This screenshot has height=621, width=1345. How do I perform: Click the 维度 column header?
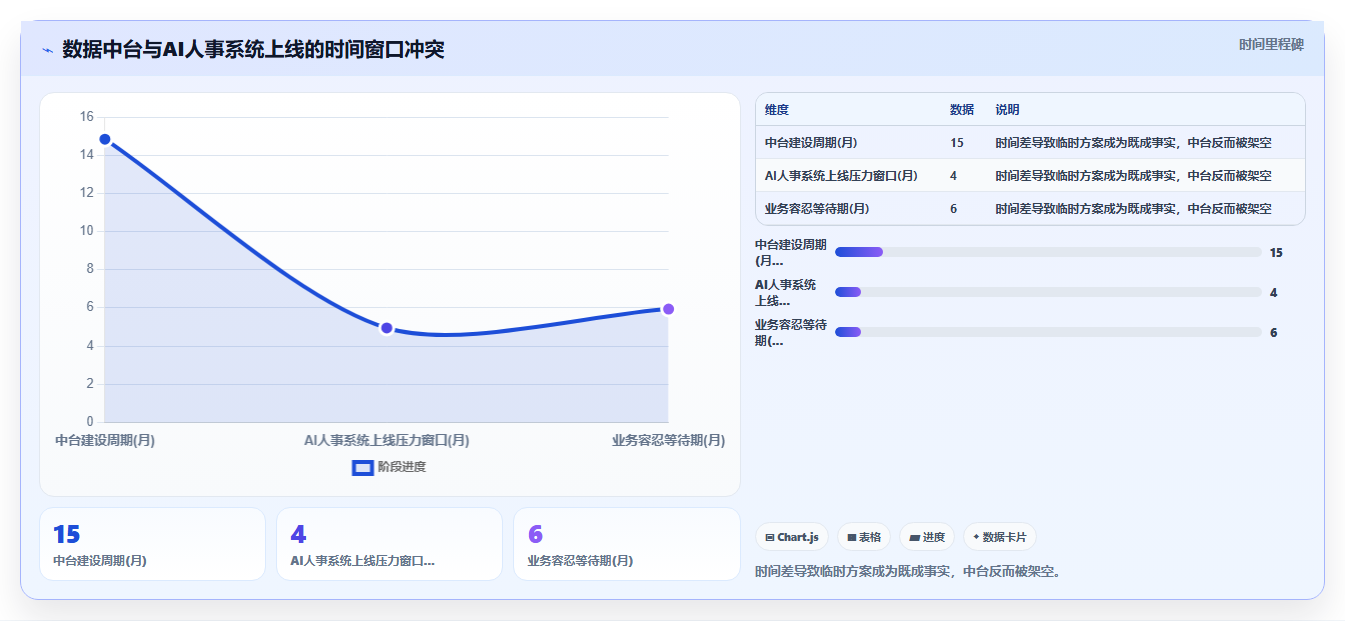pyautogui.click(x=777, y=110)
